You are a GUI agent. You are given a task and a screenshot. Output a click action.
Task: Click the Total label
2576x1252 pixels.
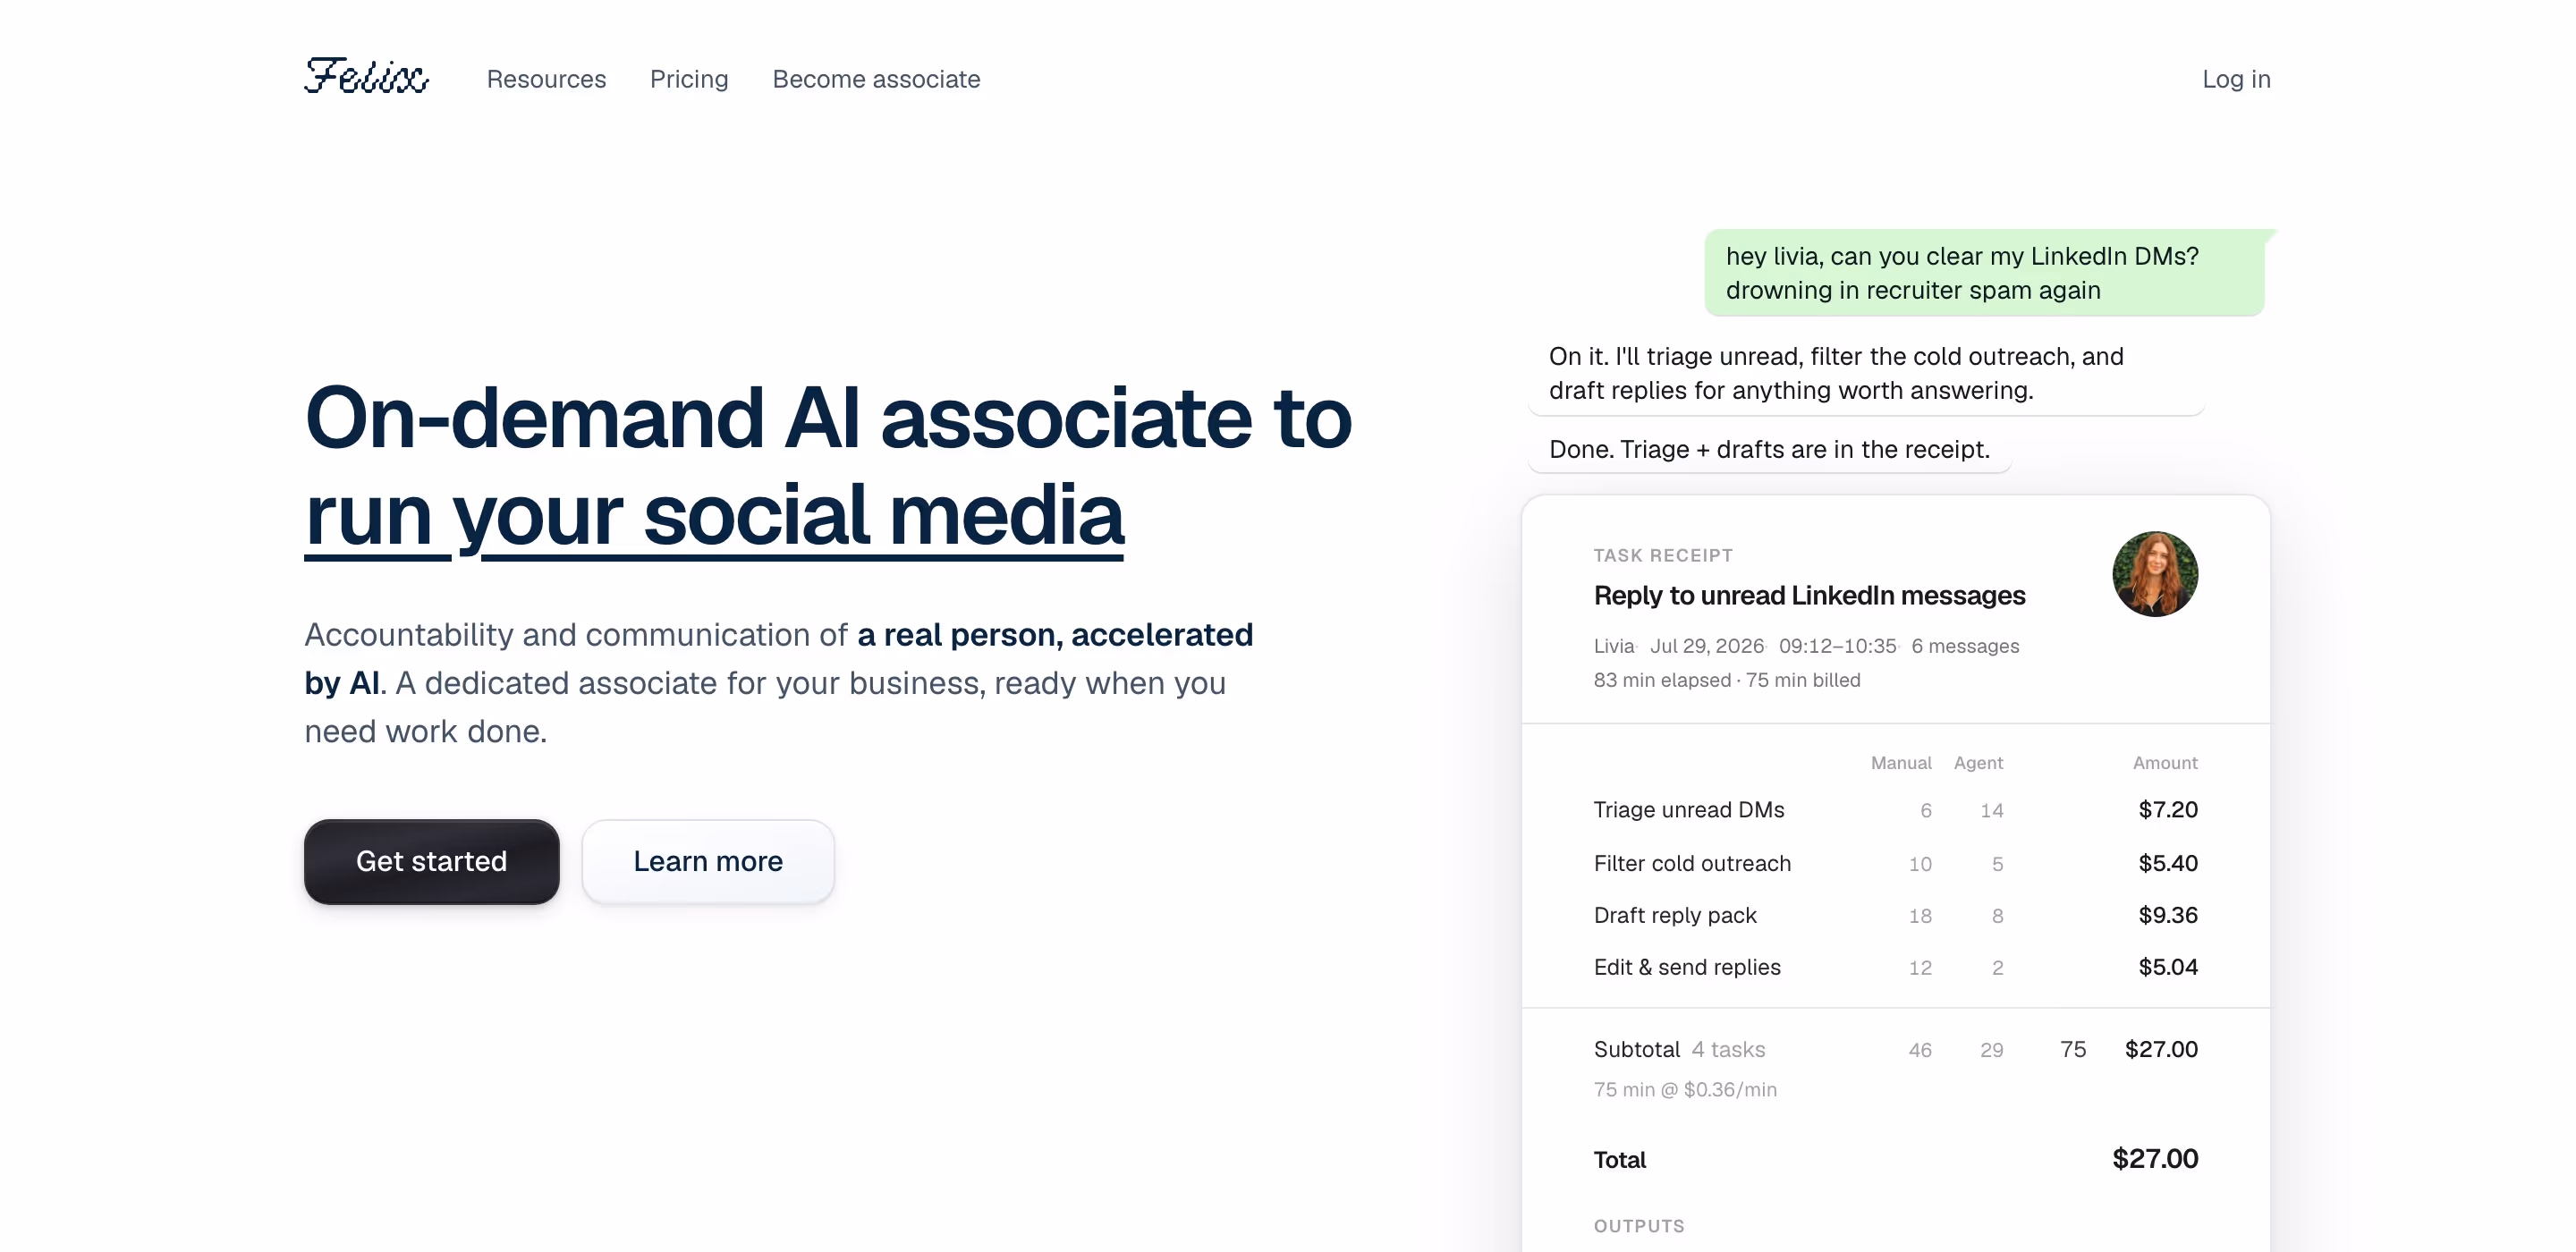click(1619, 1160)
